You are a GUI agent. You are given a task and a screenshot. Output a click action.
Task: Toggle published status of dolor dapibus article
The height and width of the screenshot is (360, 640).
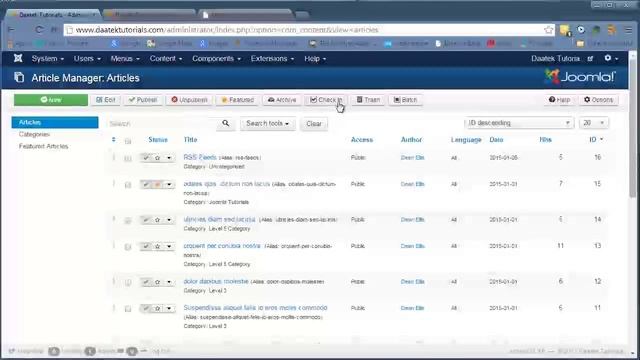(146, 282)
